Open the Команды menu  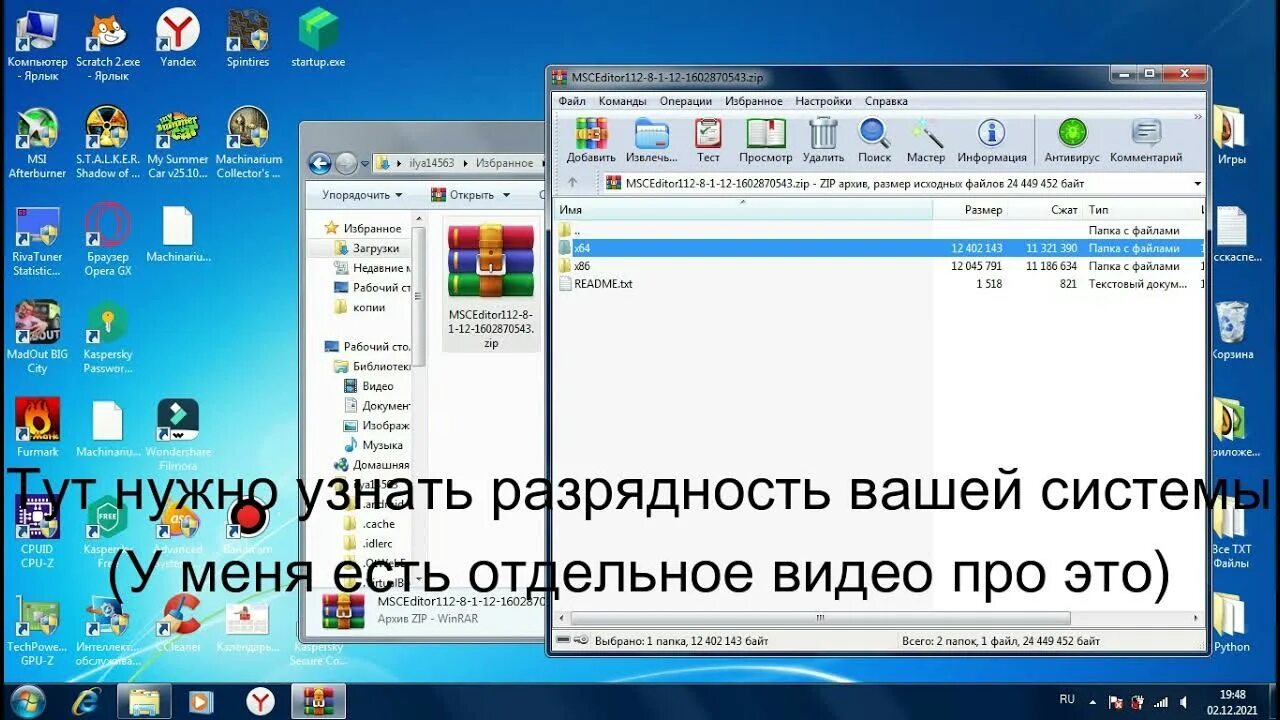(x=622, y=101)
